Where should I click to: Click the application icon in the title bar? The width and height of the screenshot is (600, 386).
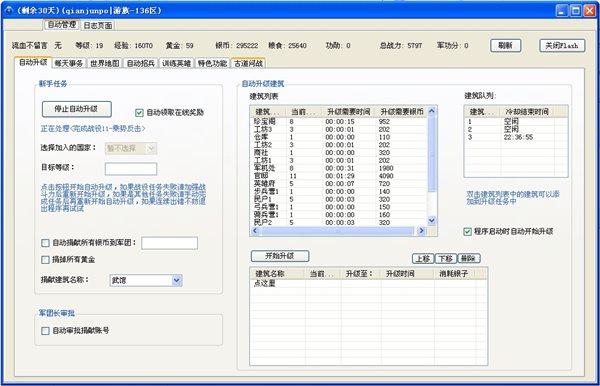(x=8, y=10)
